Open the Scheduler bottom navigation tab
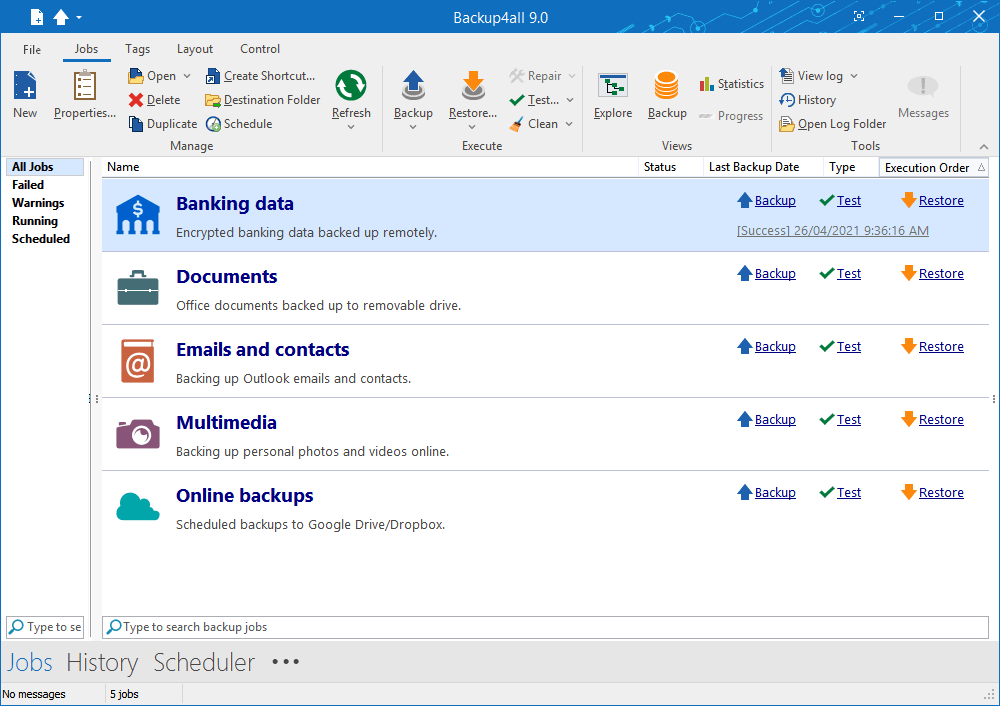Image resolution: width=1000 pixels, height=706 pixels. point(204,663)
